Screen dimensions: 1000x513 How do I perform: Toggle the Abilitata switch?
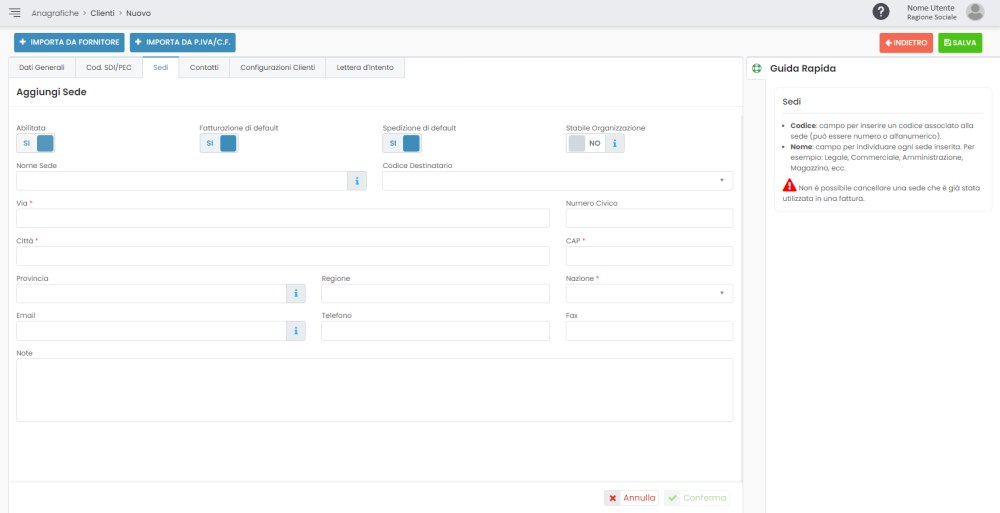pyautogui.click(x=36, y=144)
